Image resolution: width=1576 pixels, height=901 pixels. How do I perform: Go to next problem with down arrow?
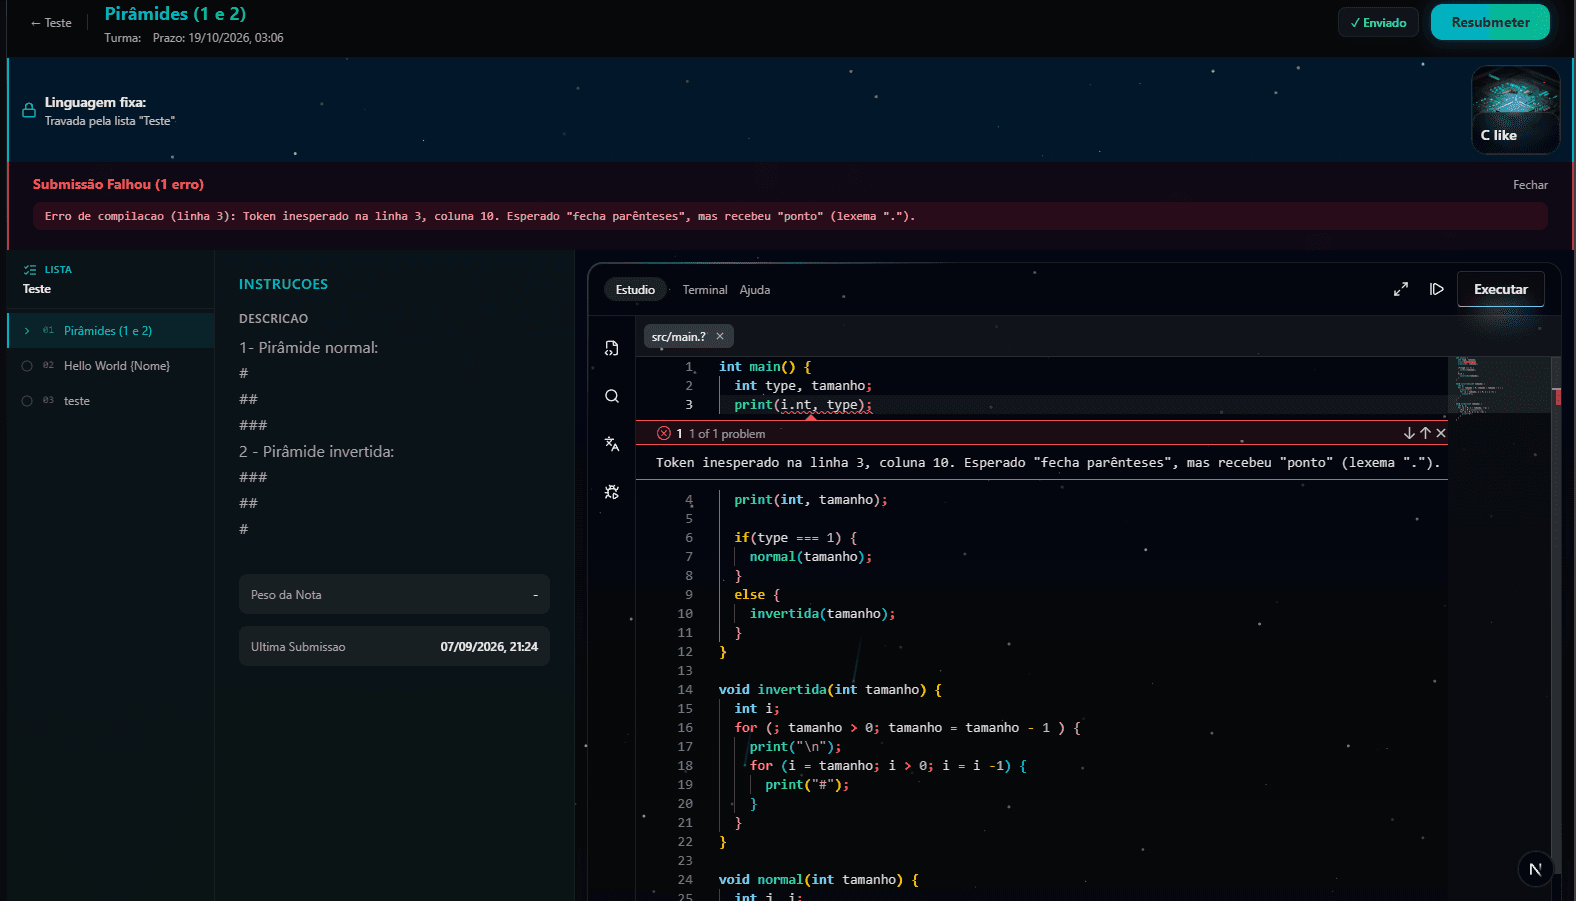click(x=1409, y=433)
